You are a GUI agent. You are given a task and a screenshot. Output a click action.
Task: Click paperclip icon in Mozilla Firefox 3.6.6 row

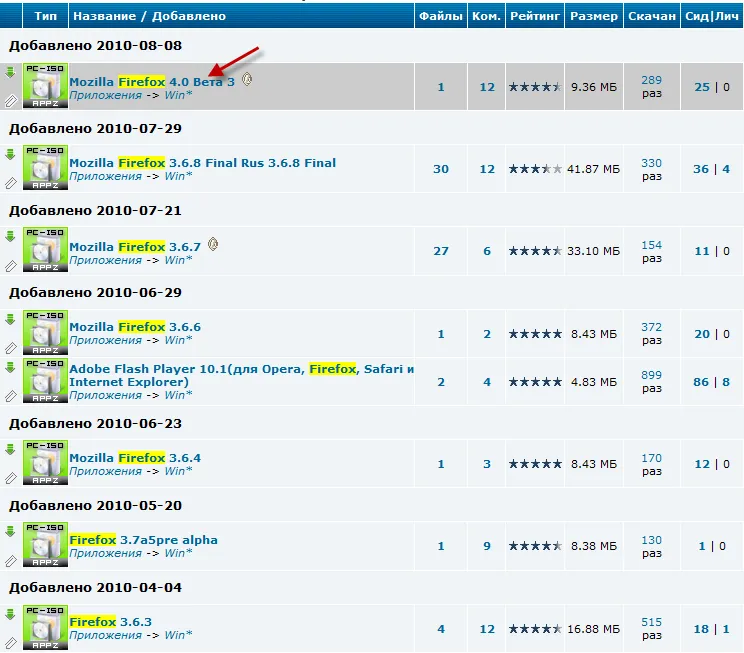tap(10, 348)
